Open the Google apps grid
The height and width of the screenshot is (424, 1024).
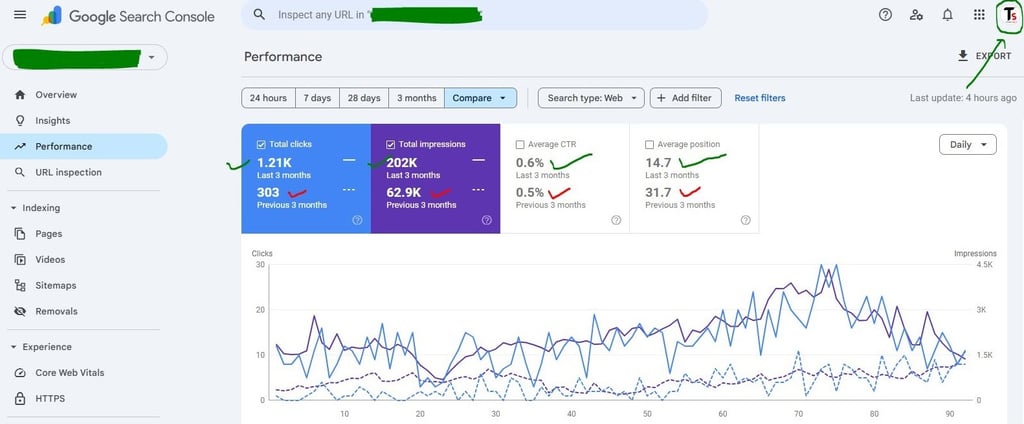[x=979, y=14]
